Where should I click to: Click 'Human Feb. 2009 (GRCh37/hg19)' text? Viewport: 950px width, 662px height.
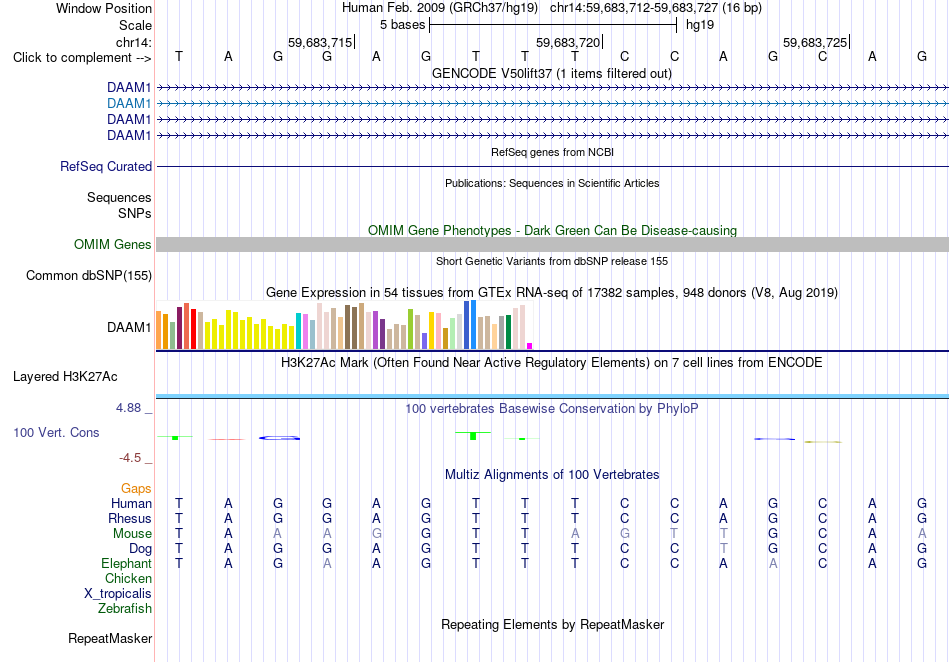440,8
